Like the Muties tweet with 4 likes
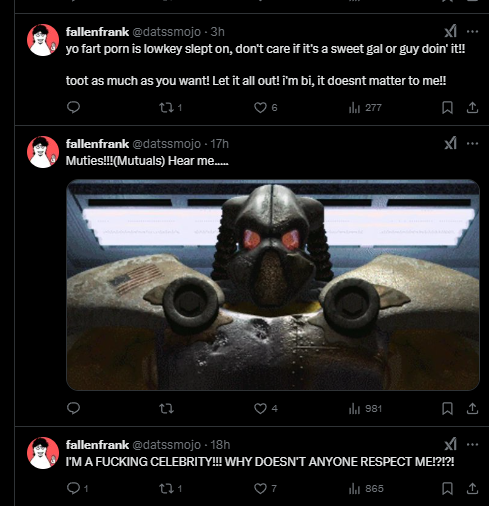Screen dimensions: 489x506 tap(265, 409)
